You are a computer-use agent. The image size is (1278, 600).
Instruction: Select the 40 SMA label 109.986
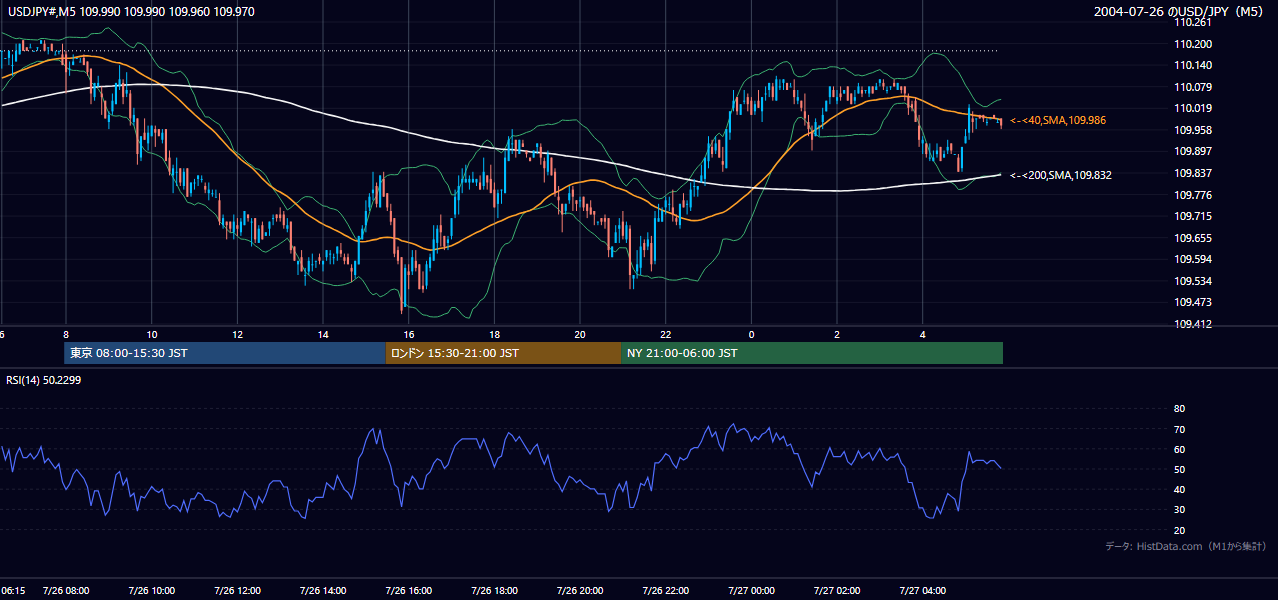tap(1059, 120)
